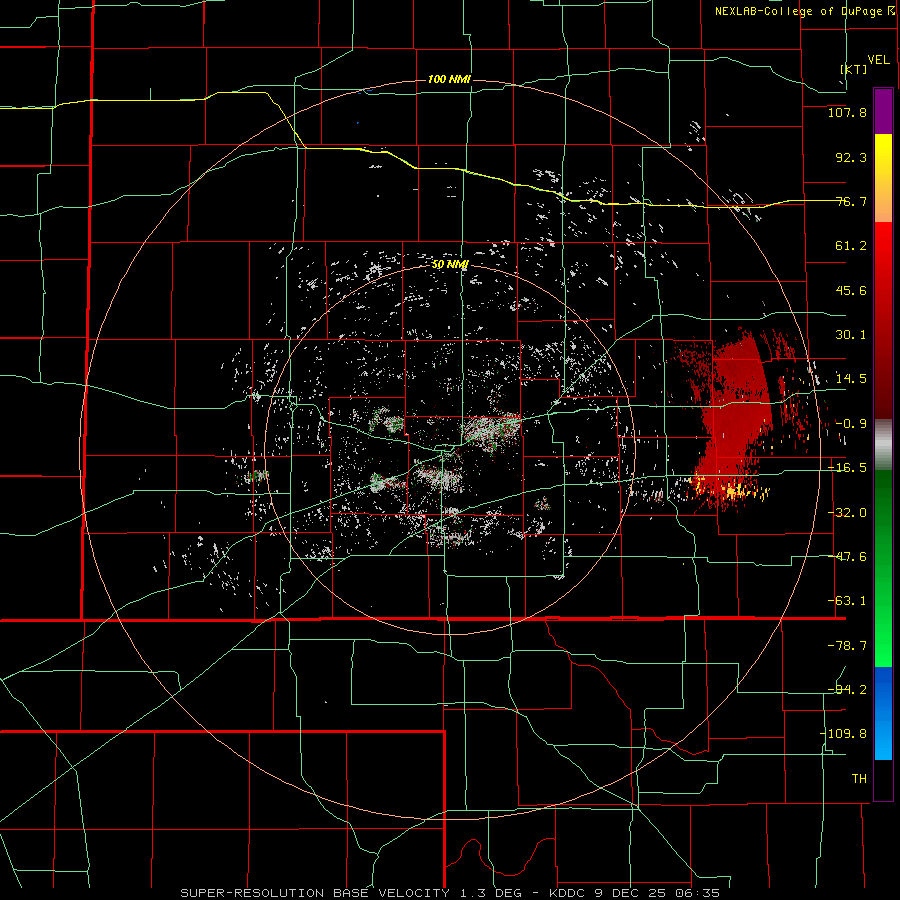This screenshot has width=900, height=900.
Task: Click the 107.8 velocity scale value
Action: tap(847, 112)
